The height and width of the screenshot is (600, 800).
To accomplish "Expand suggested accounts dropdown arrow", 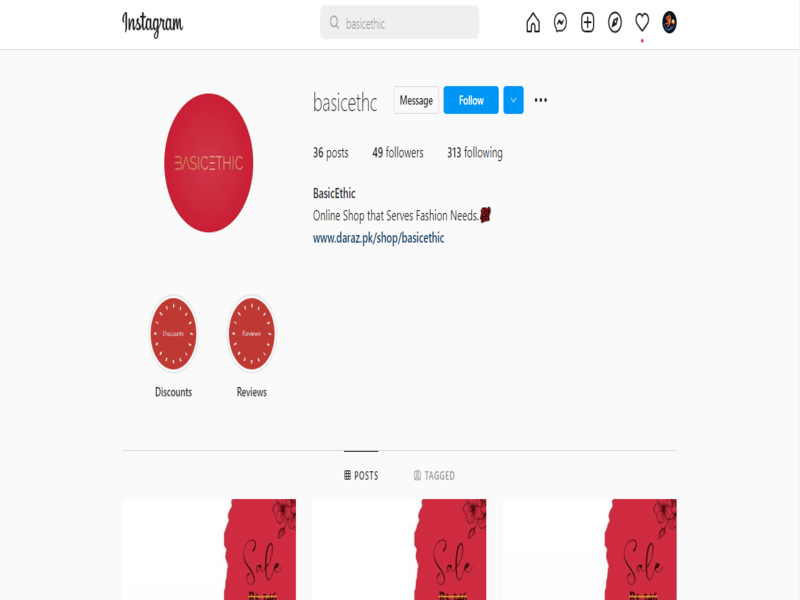I will point(513,100).
